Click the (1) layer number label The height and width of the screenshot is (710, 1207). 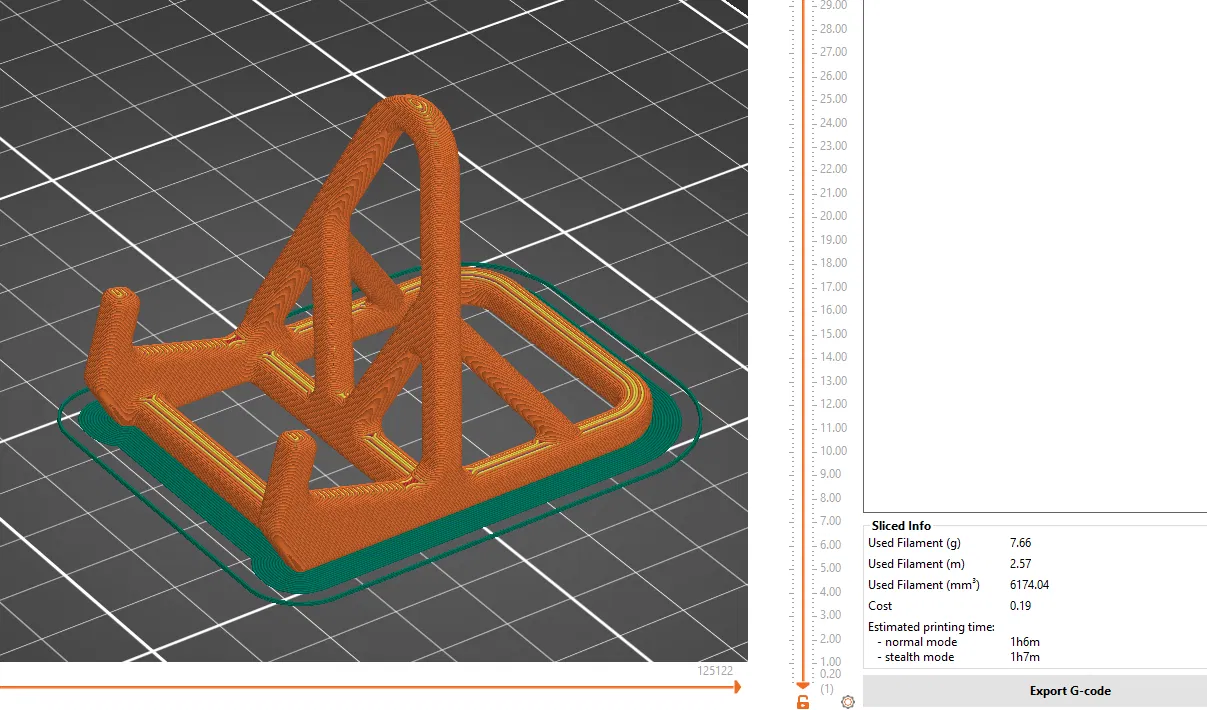827,689
